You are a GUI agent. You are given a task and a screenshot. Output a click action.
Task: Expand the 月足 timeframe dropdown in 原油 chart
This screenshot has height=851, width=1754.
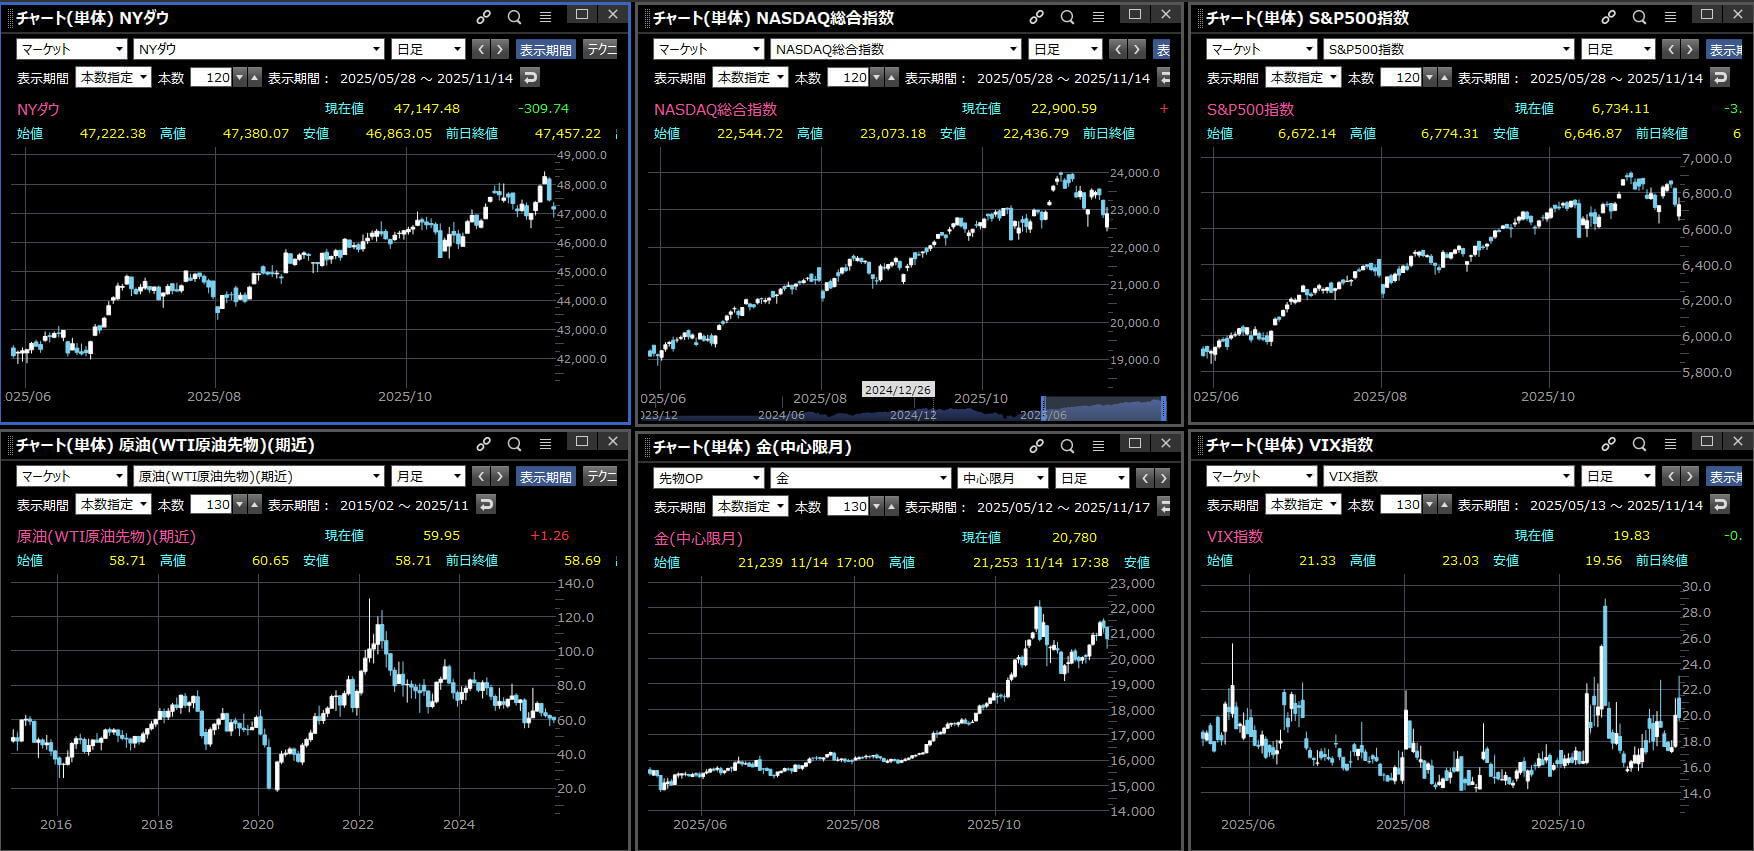click(428, 477)
